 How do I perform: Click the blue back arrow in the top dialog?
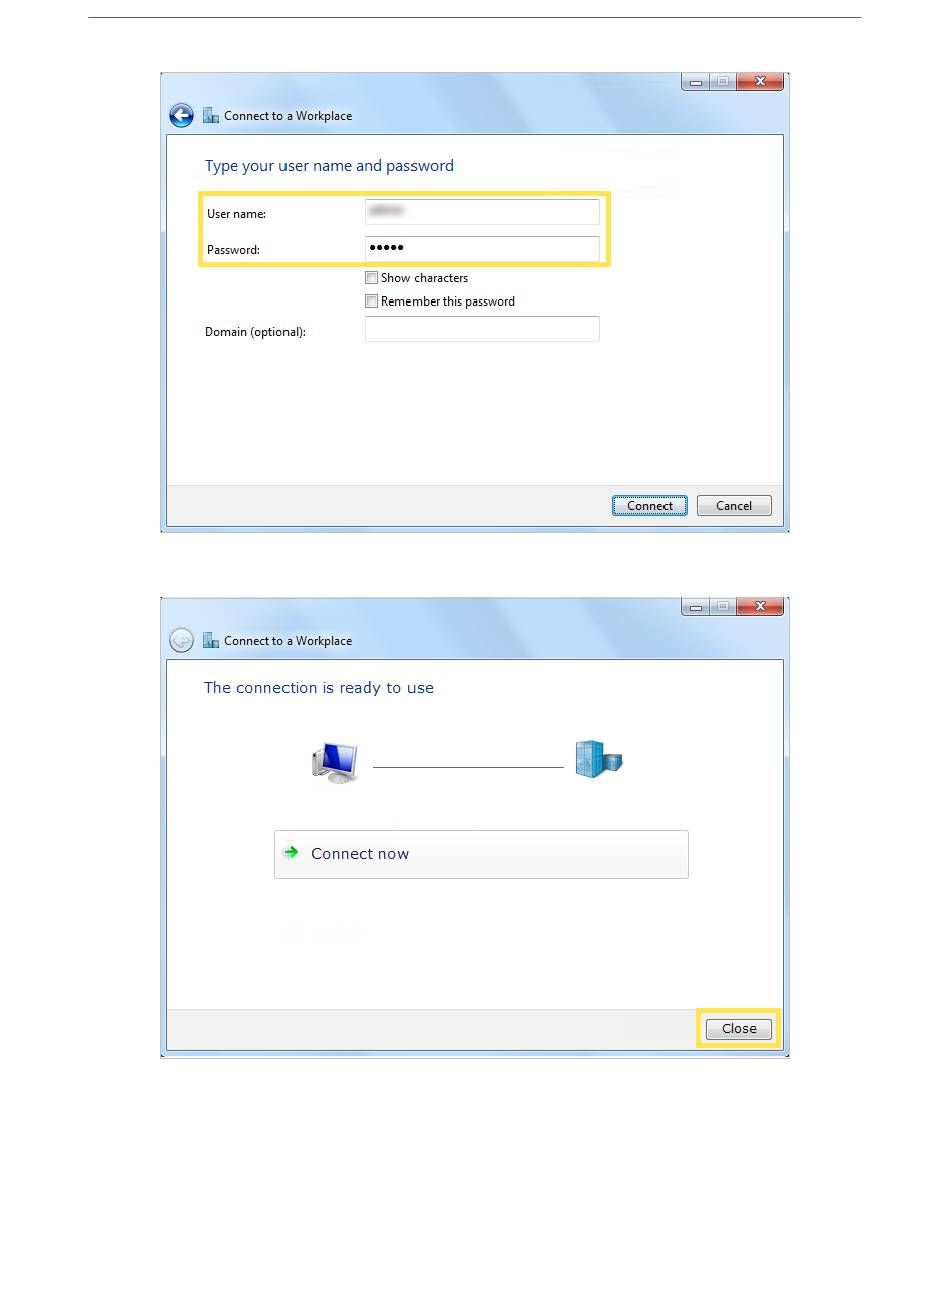click(x=181, y=116)
